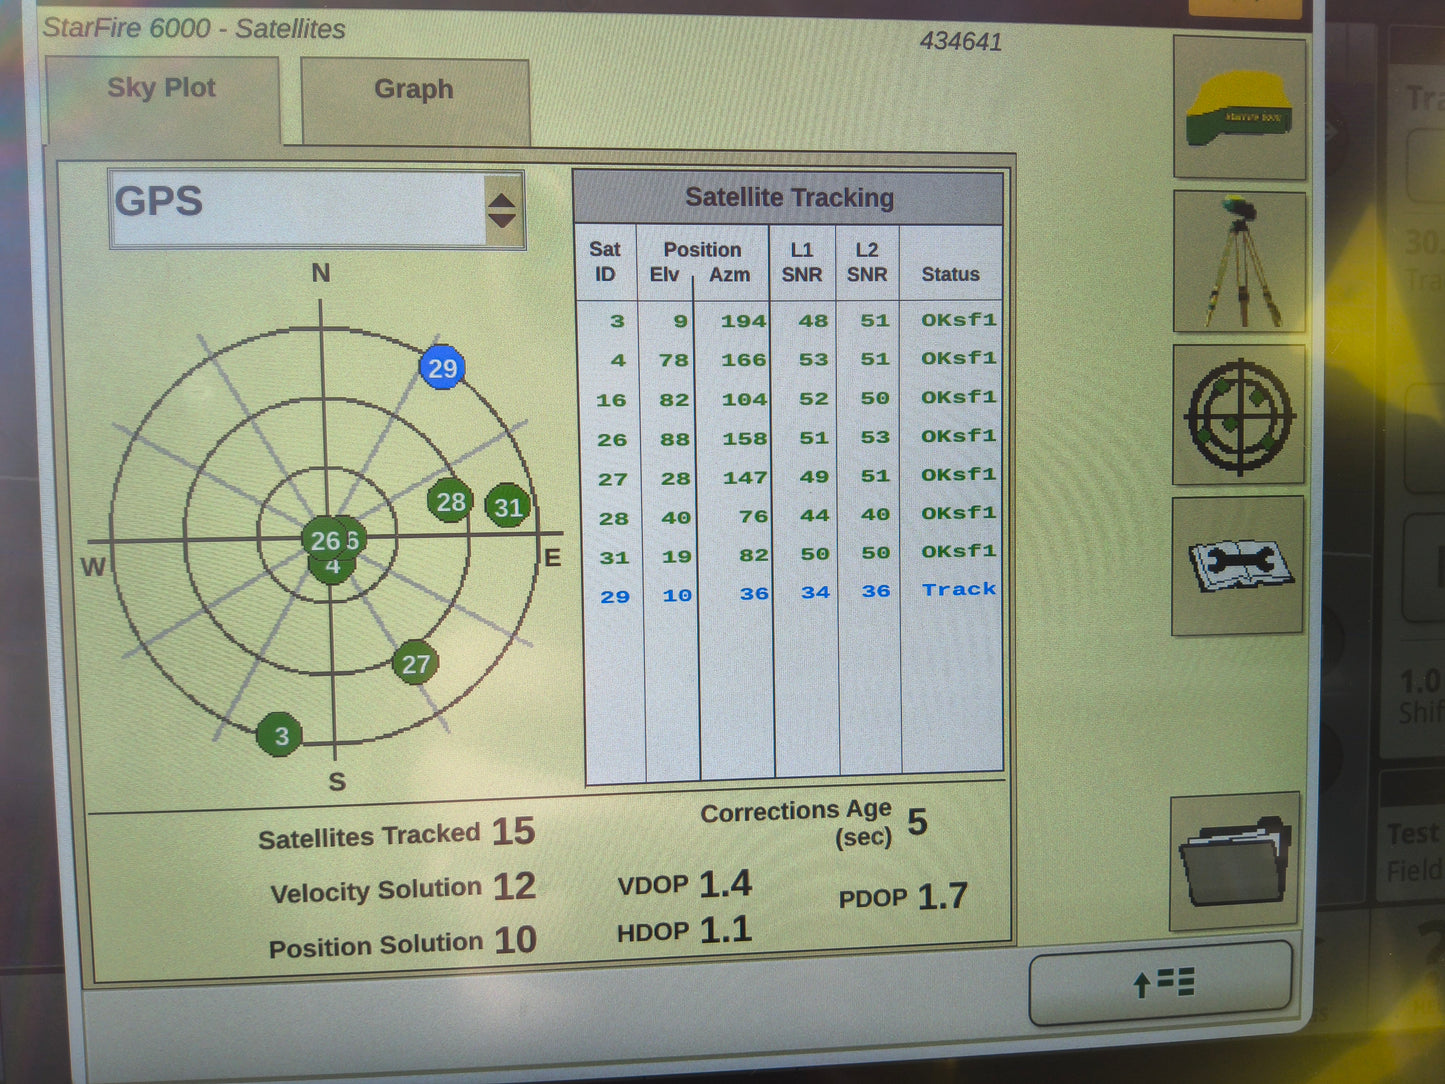
Task: Open the GPS constellation selector
Action: (x=300, y=203)
